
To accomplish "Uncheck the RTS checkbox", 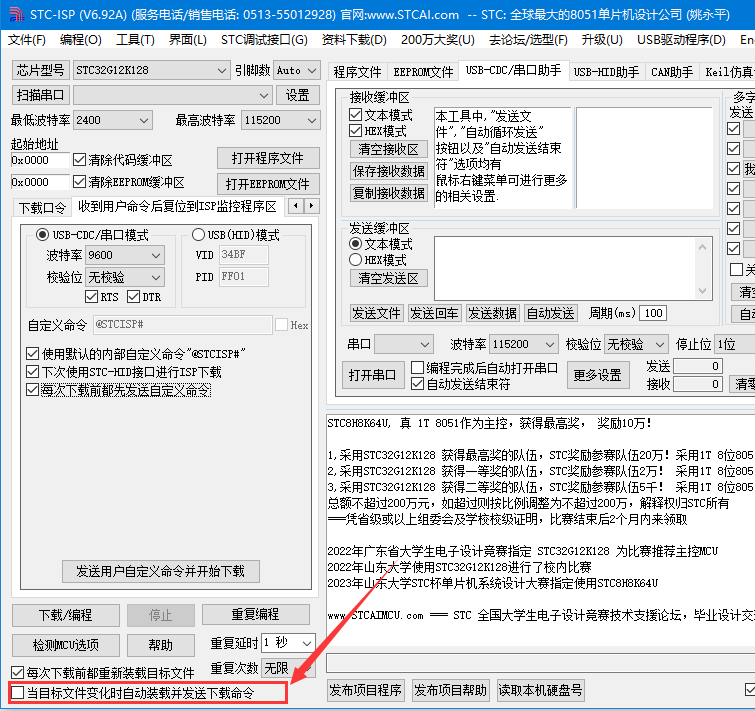I will click(91, 297).
